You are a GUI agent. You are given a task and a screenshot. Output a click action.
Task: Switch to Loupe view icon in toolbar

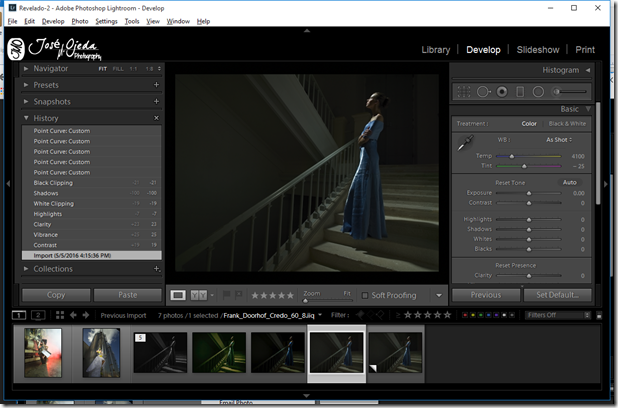point(178,295)
